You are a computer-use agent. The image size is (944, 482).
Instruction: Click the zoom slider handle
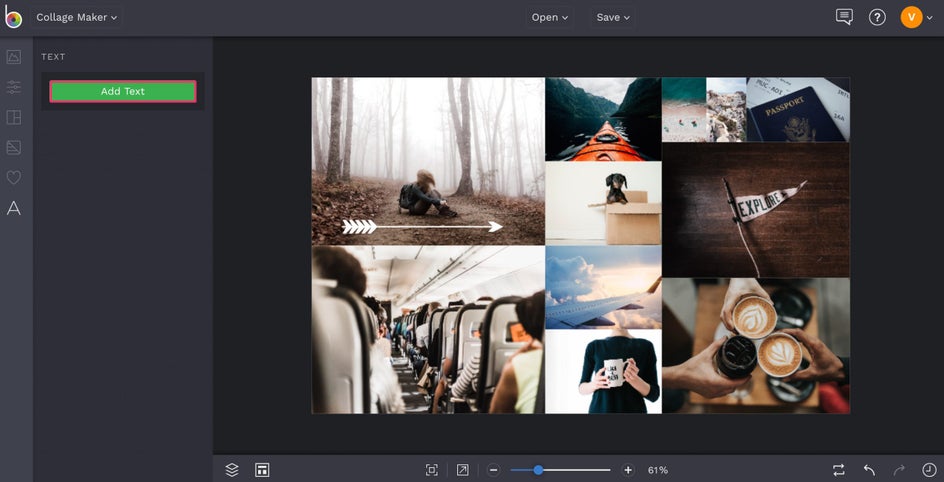coord(538,470)
